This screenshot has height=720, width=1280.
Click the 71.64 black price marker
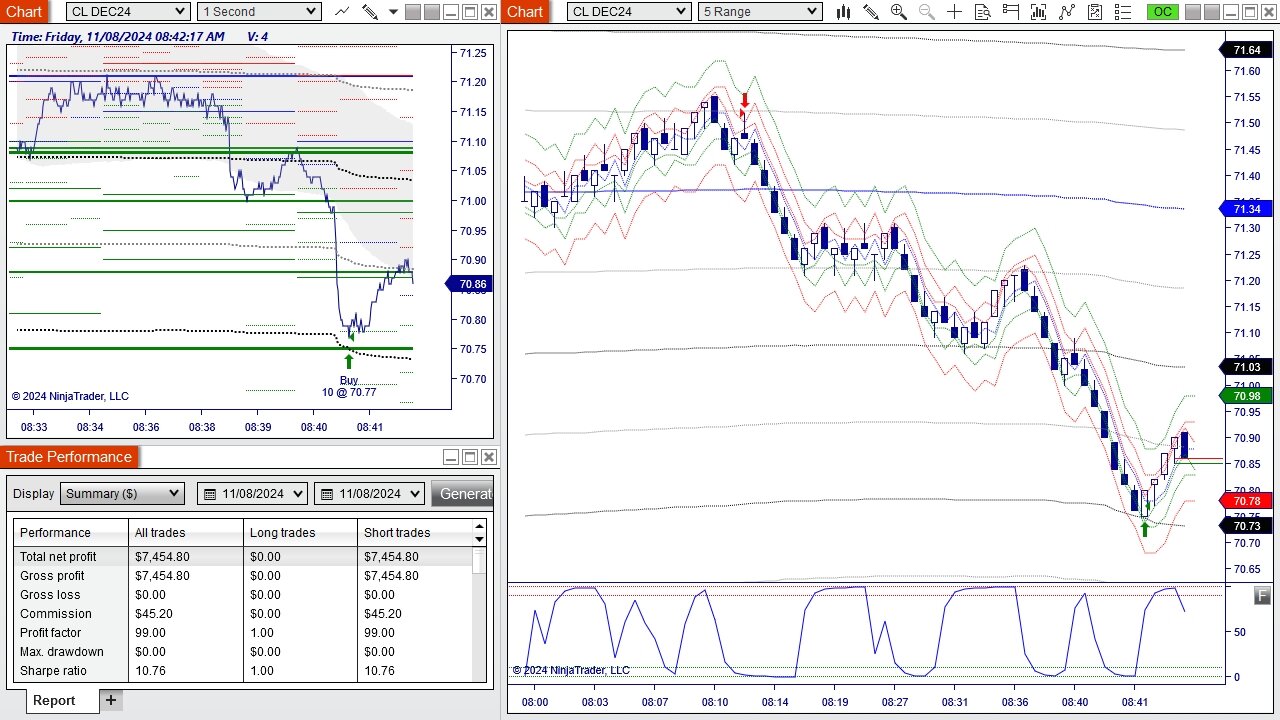point(1246,50)
